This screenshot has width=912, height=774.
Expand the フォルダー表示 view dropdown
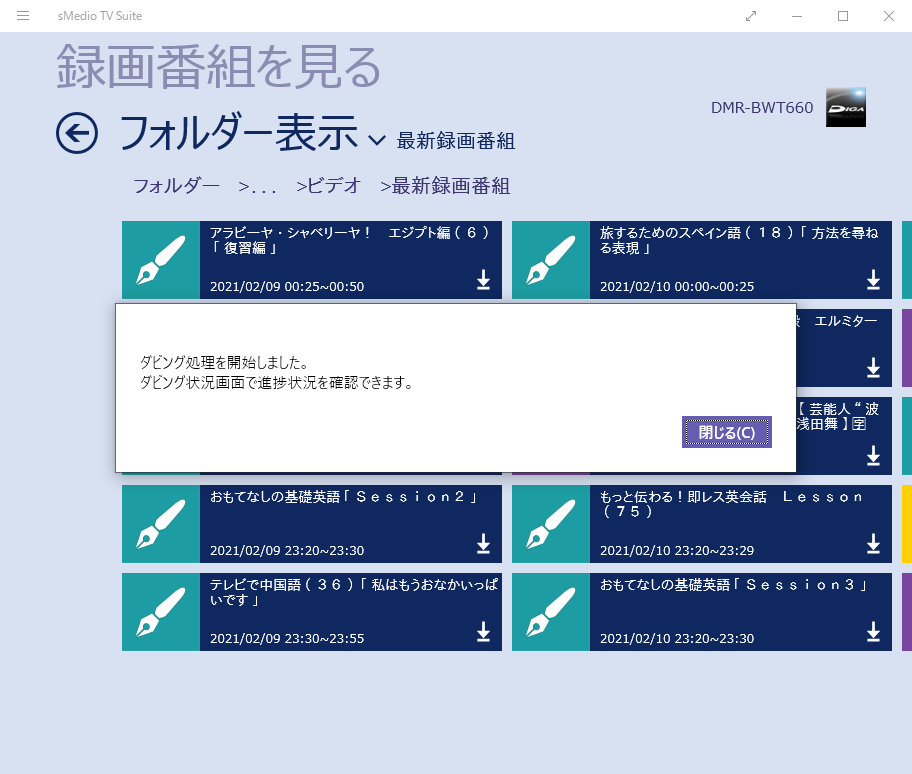tap(376, 140)
